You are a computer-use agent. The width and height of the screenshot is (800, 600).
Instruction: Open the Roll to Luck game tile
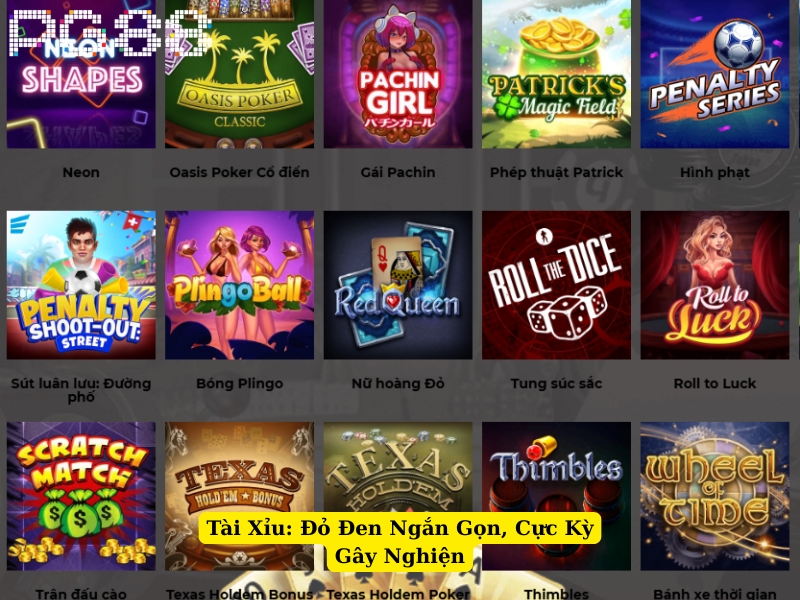(x=715, y=285)
